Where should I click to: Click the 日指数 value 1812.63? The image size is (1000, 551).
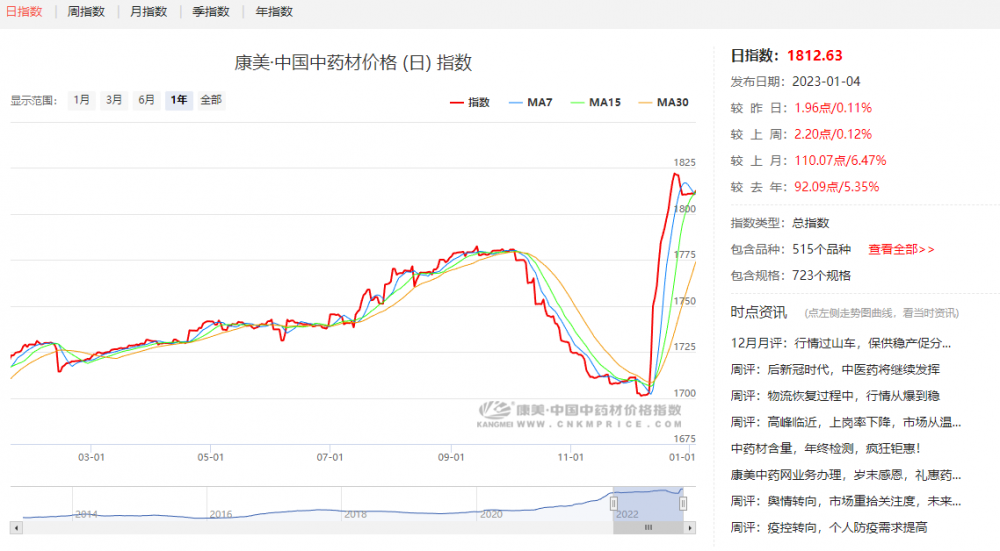tap(814, 55)
